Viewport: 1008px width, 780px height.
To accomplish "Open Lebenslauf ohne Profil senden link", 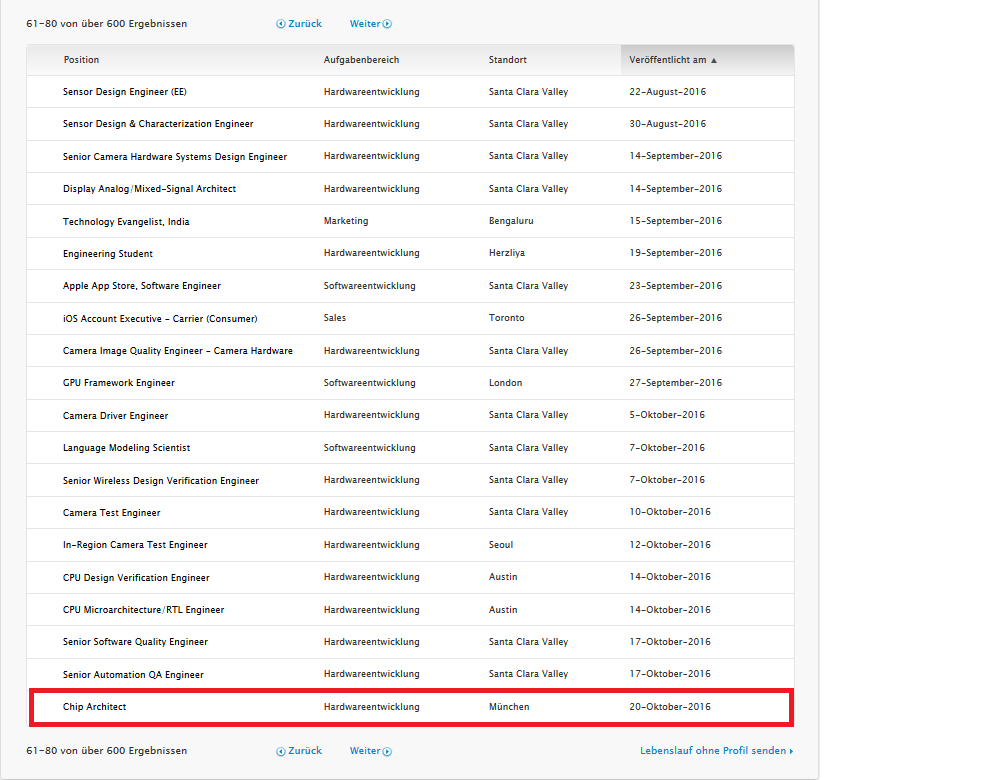I will 716,751.
